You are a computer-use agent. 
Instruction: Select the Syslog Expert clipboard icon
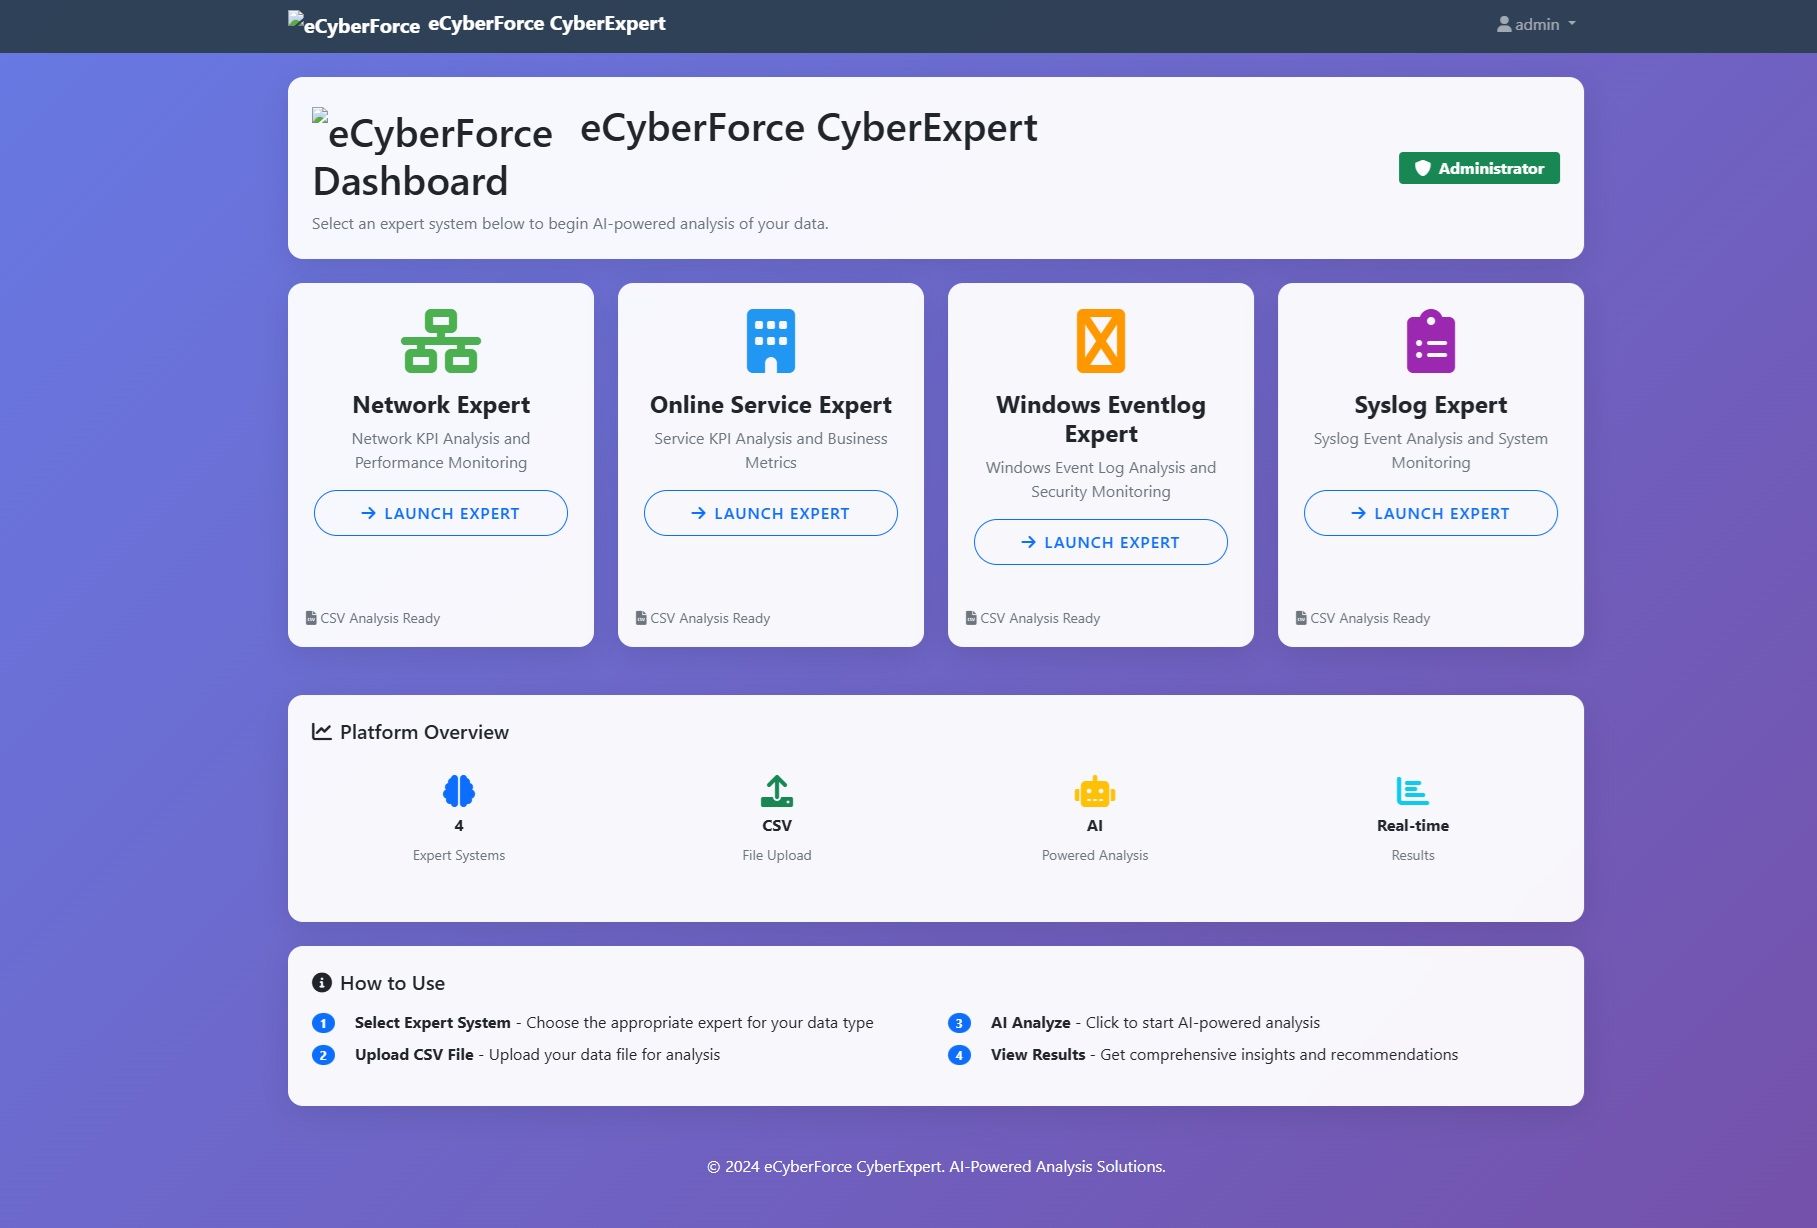(1430, 340)
